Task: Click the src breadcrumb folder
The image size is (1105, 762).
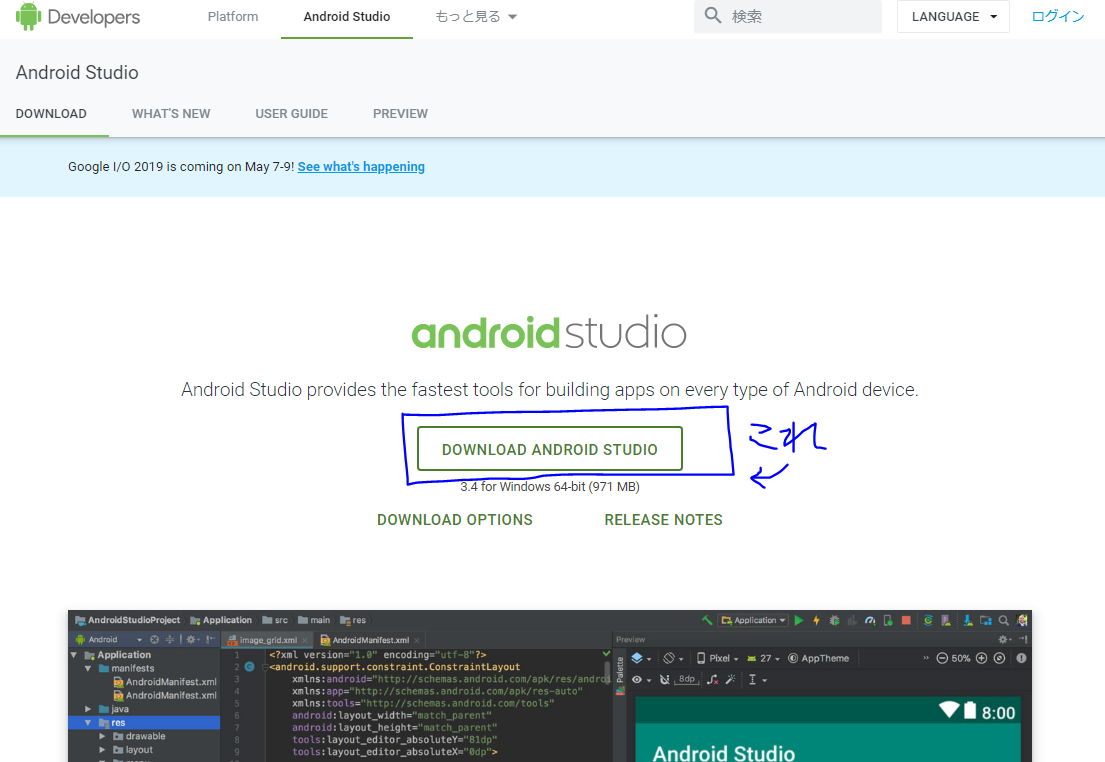Action: click(x=275, y=620)
